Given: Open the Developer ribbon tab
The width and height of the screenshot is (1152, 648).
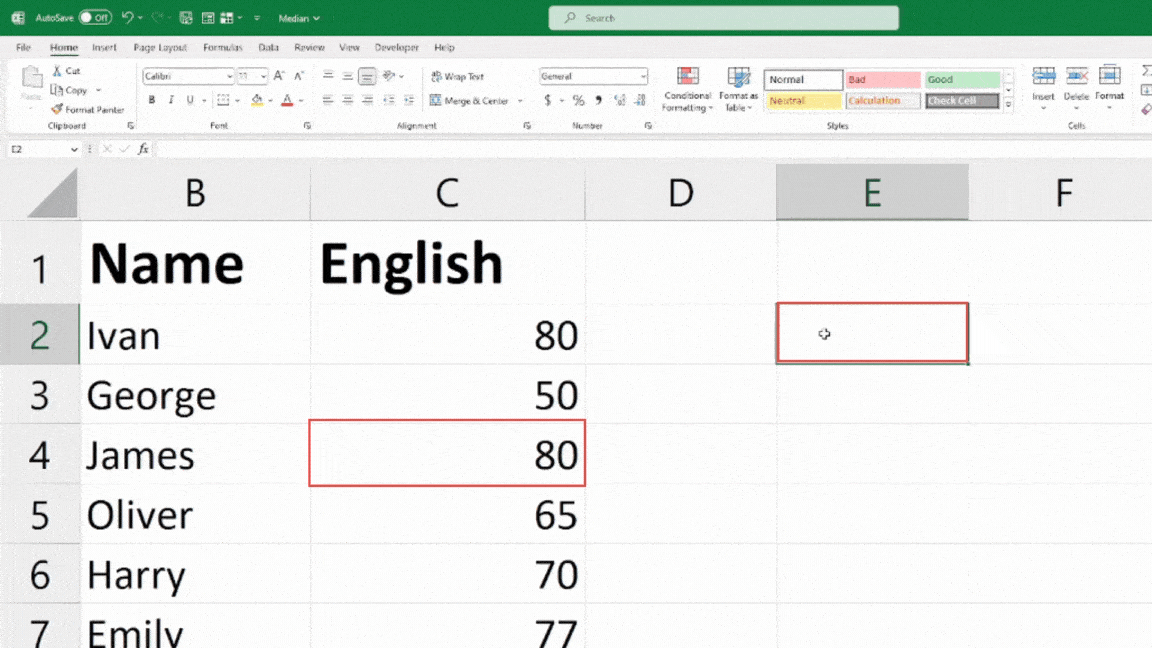Looking at the screenshot, I should 396,47.
